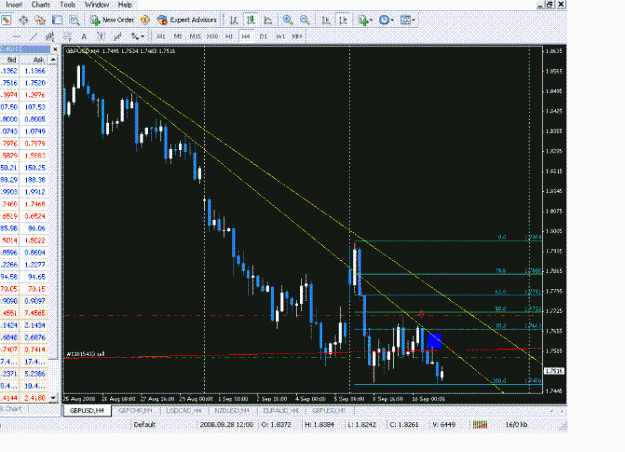Screen dimensions: 625x452
Task: Close the Market Watch panel
Action: tap(55, 49)
